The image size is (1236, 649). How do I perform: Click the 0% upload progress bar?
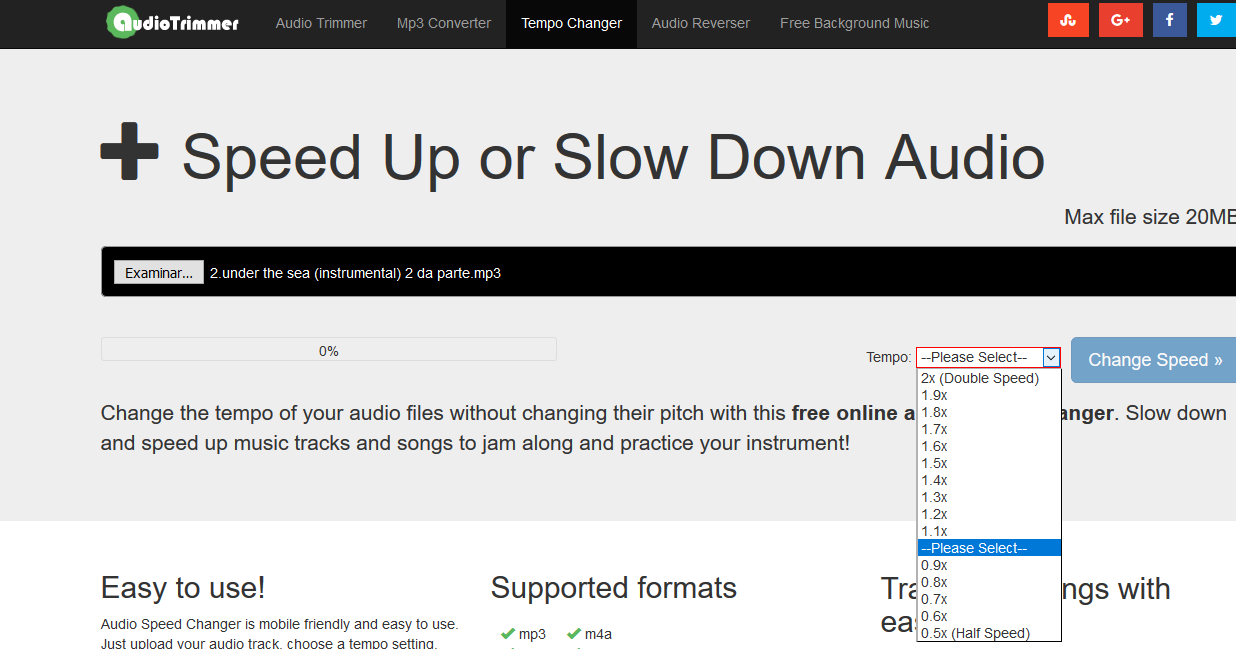click(x=328, y=350)
